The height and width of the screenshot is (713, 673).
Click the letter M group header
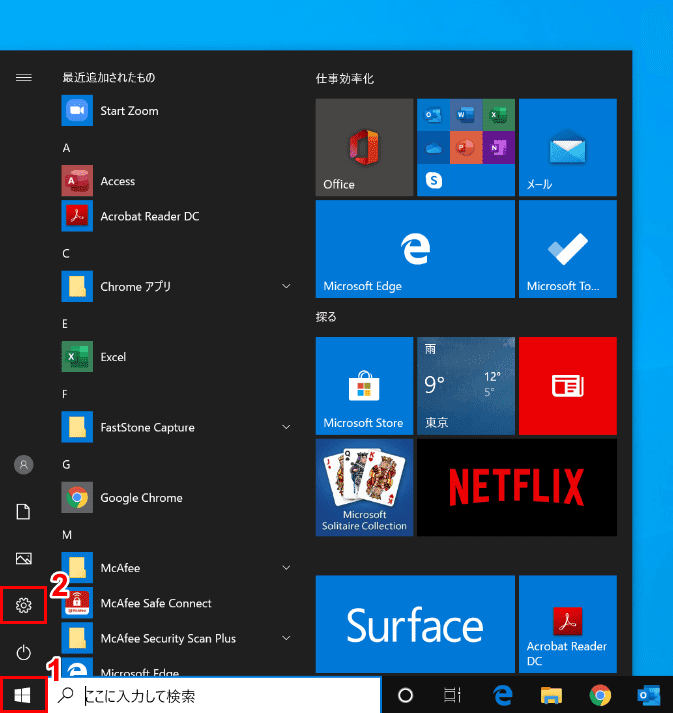tap(67, 535)
